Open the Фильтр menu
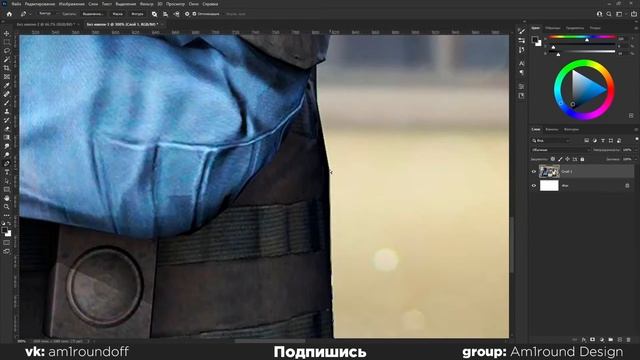 pyautogui.click(x=147, y=4)
